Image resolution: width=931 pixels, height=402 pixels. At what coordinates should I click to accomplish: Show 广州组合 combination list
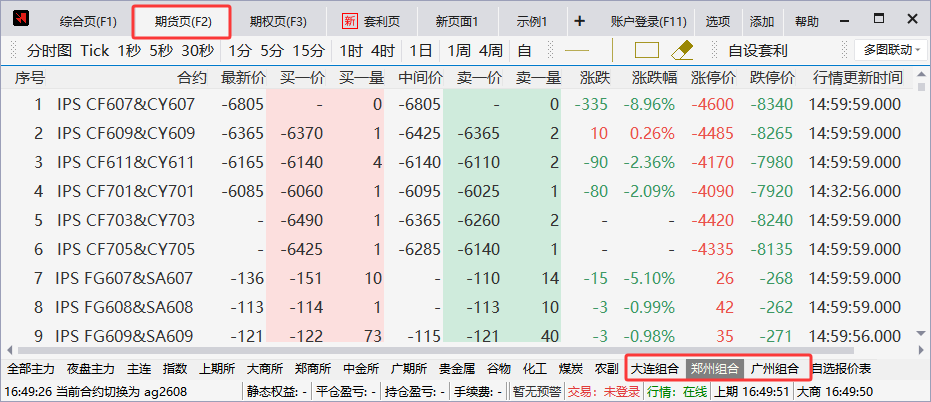pyautogui.click(x=775, y=369)
